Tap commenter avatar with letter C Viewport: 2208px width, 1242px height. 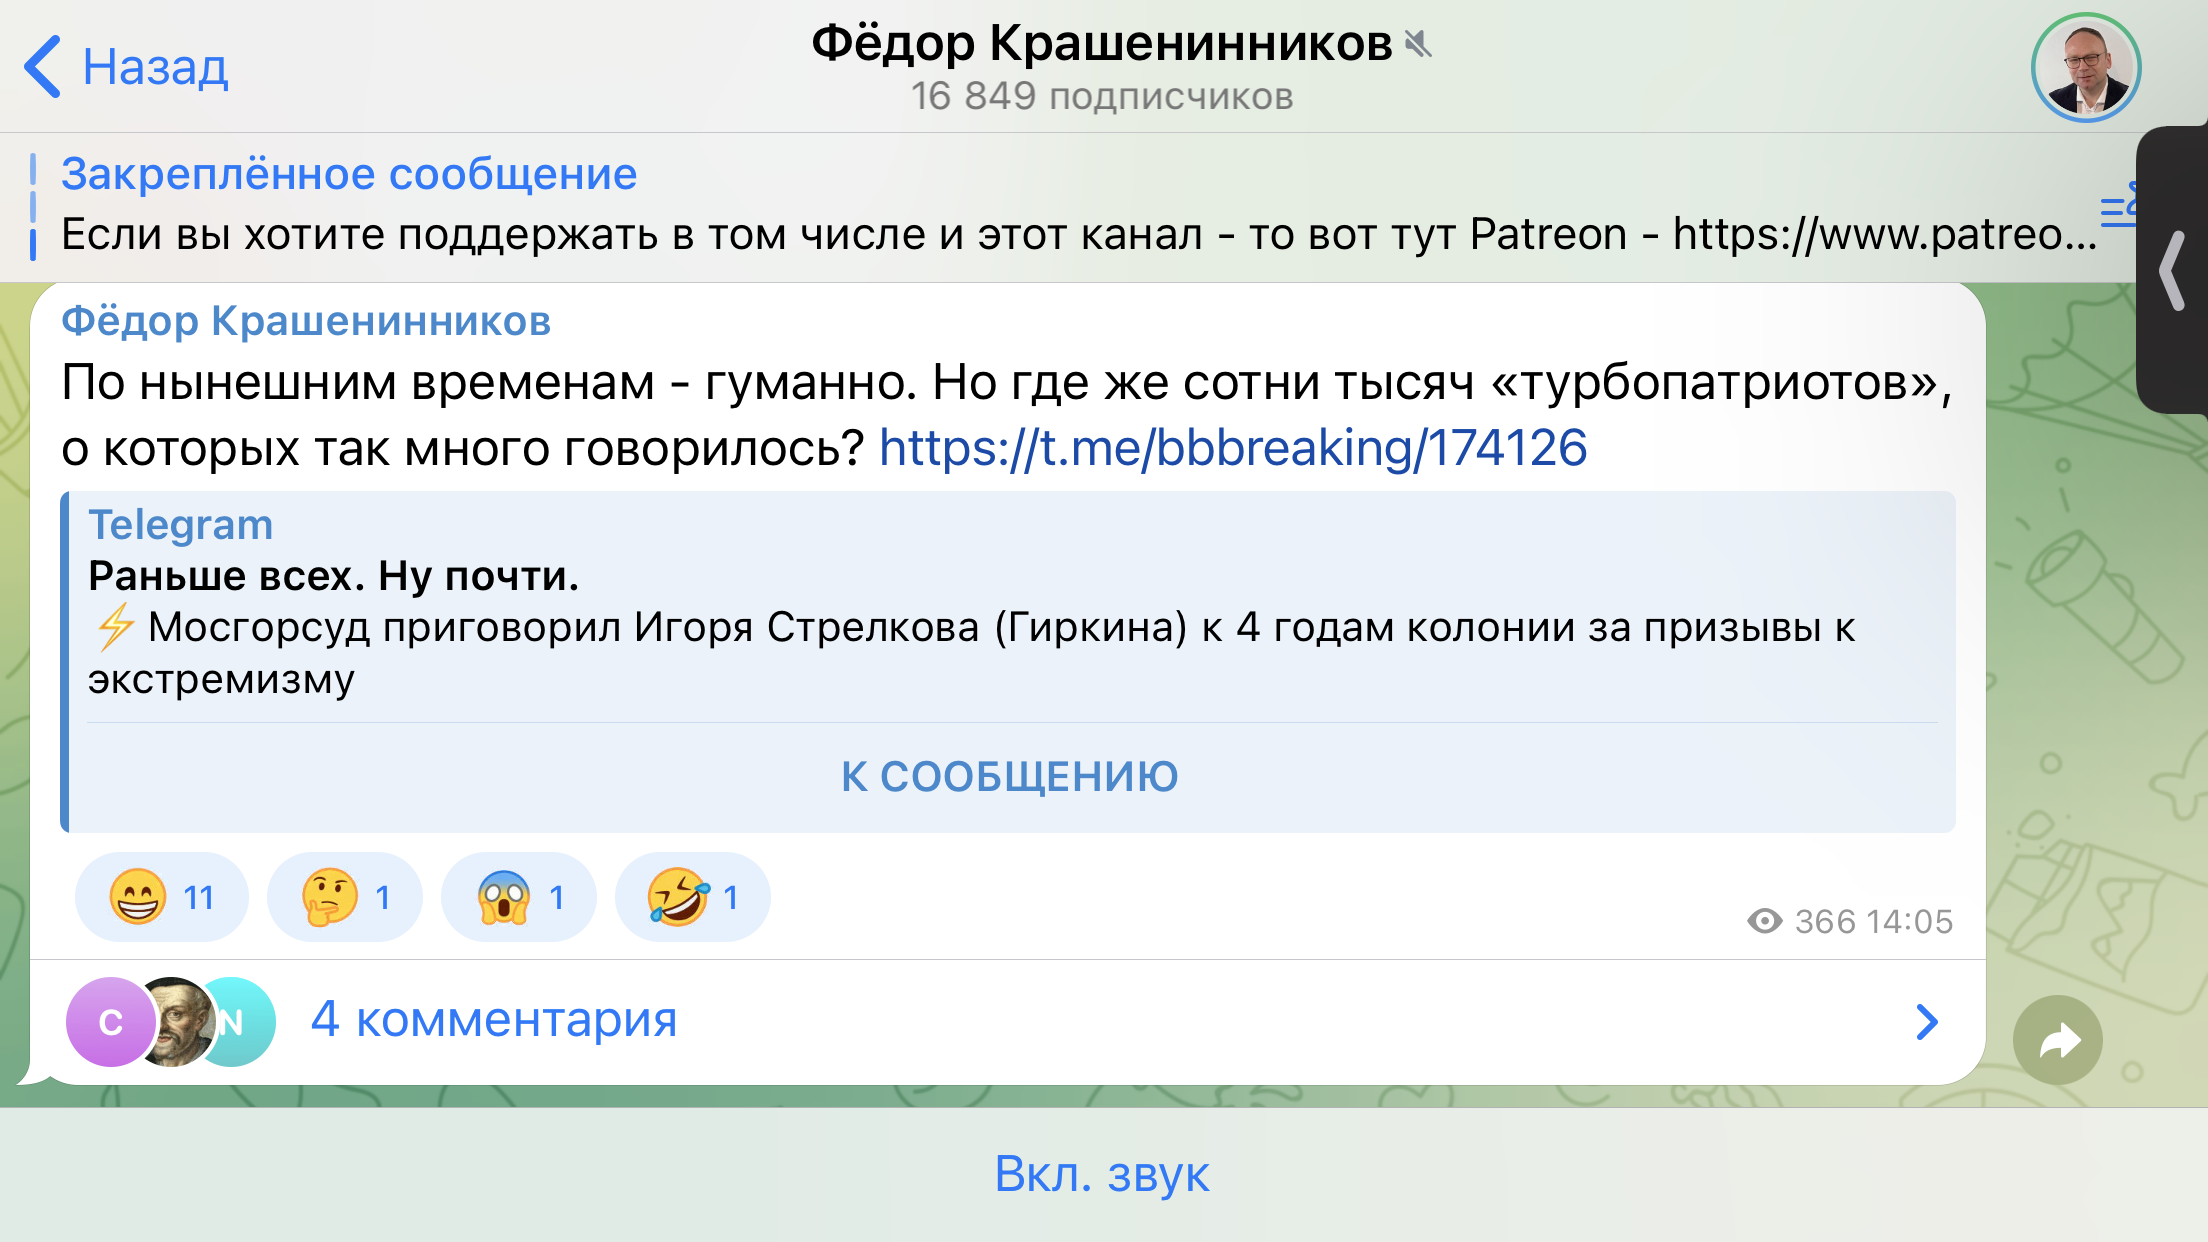(x=110, y=1022)
